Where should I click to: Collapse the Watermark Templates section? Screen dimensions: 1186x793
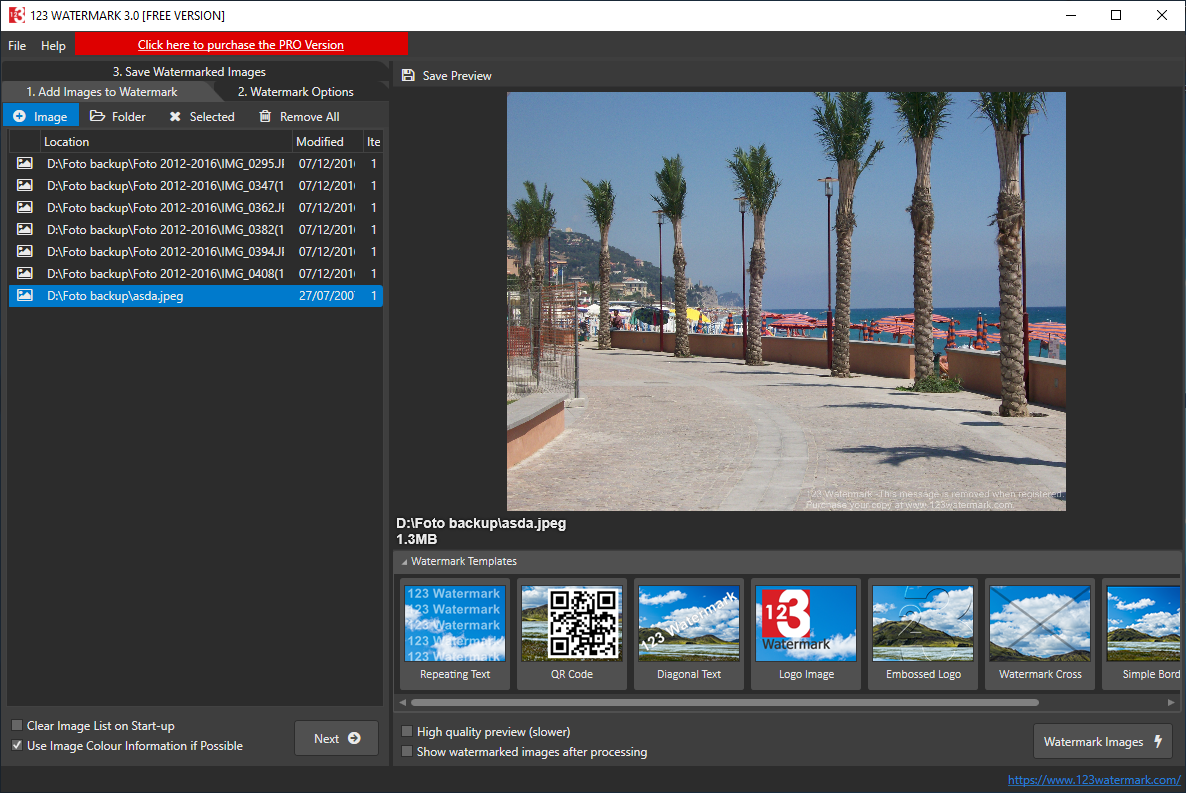pyautogui.click(x=404, y=562)
